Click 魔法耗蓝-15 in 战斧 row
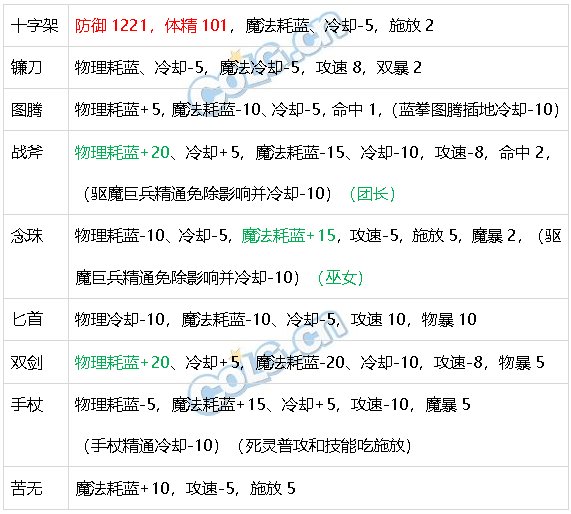This screenshot has height=514, width=571. [x=299, y=152]
